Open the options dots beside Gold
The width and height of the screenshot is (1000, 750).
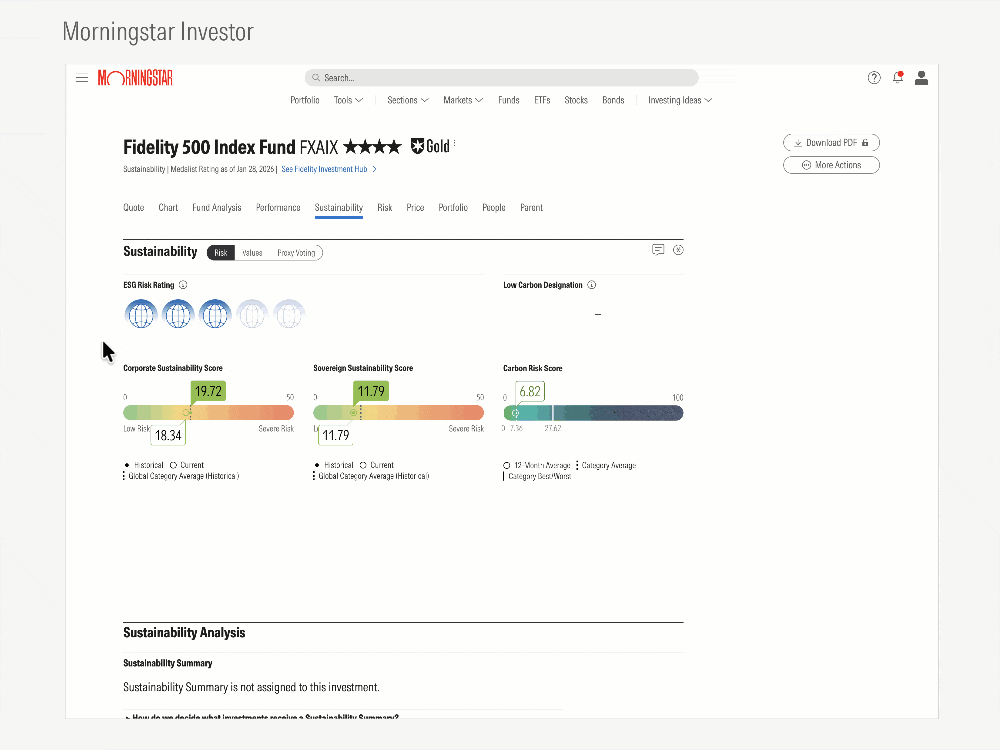[x=454, y=145]
